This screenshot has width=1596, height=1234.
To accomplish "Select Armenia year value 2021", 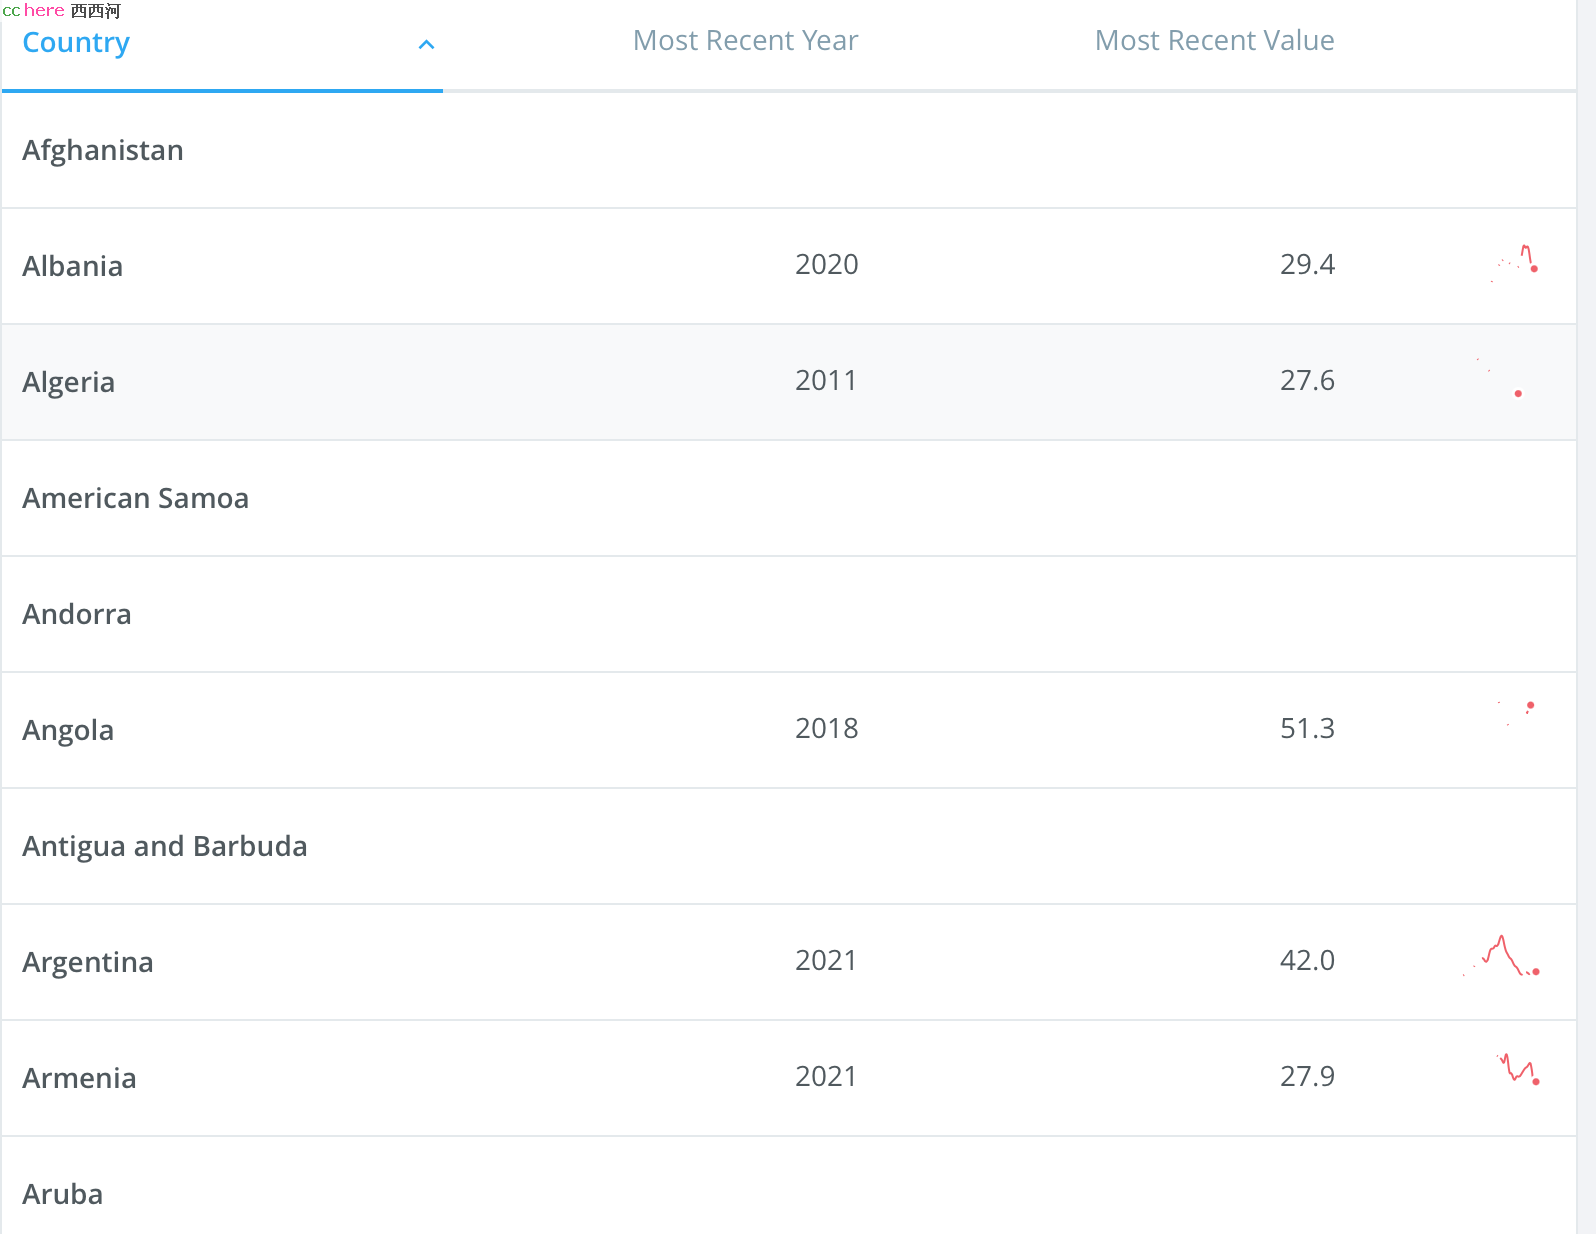I will pos(826,1076).
